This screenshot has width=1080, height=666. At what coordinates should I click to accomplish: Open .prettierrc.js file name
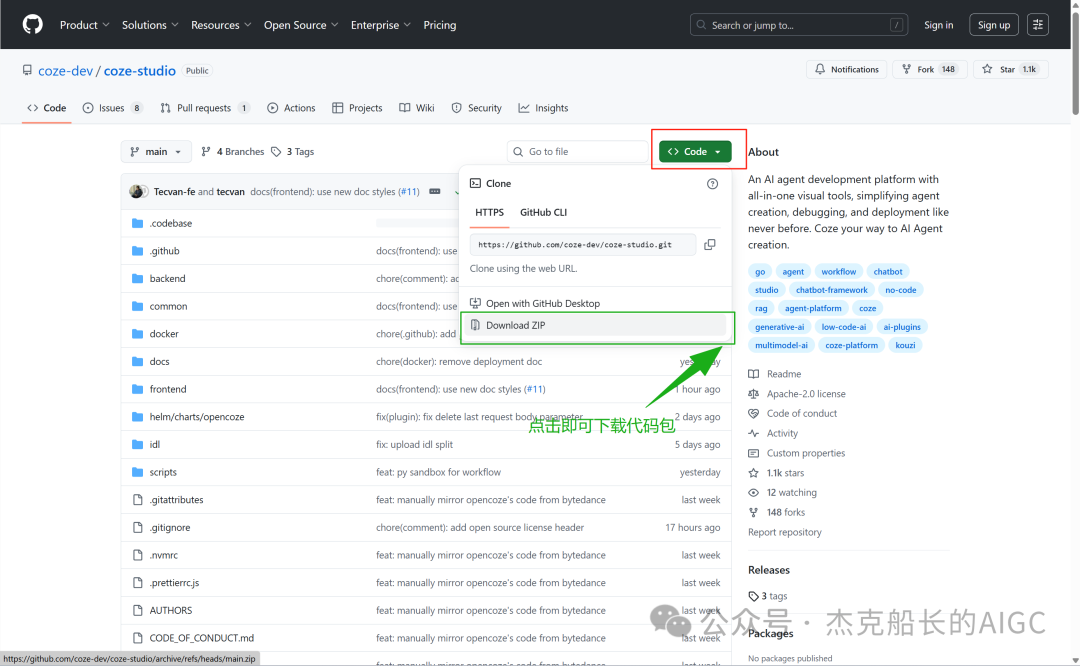(x=174, y=583)
